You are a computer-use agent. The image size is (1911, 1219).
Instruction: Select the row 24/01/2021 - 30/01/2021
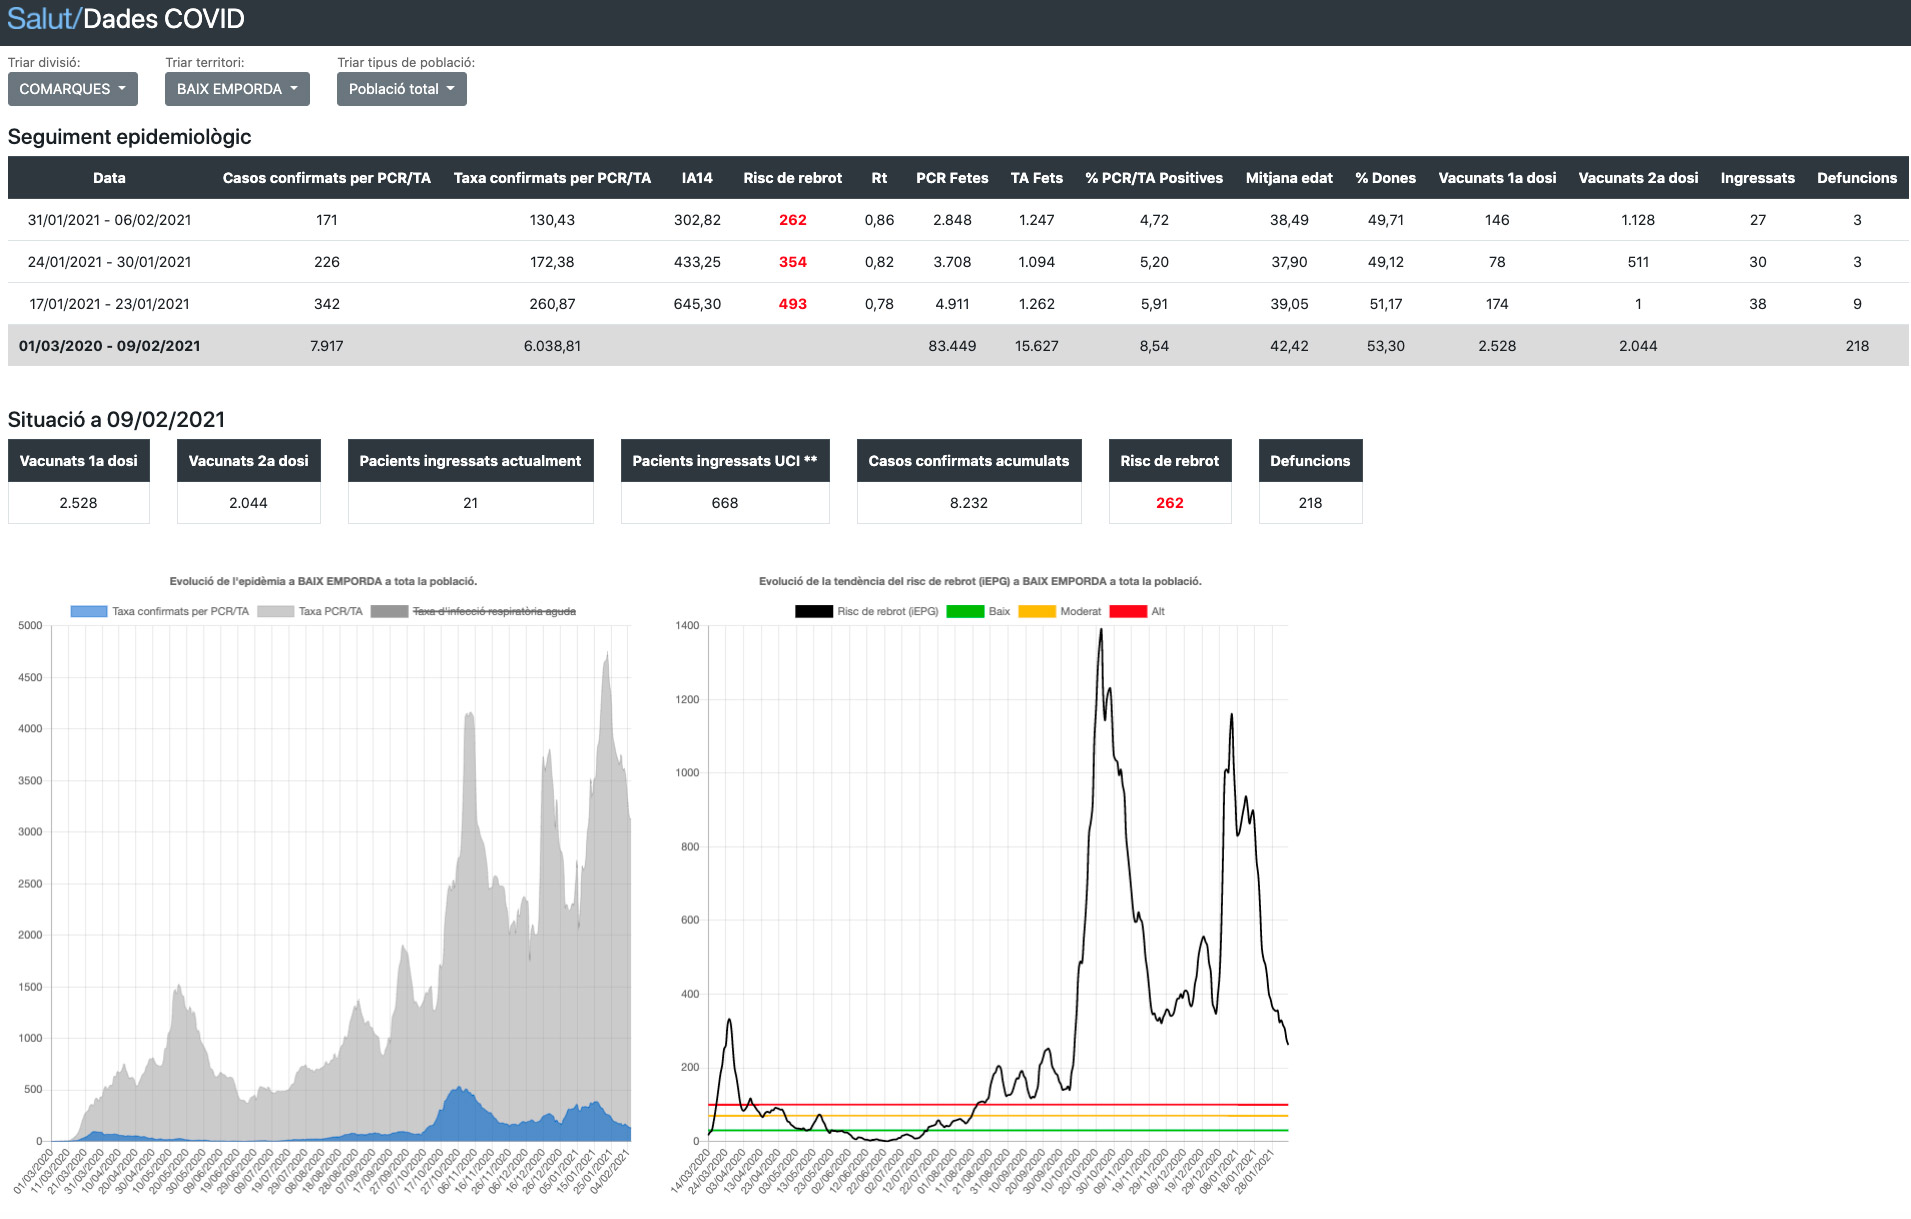click(958, 262)
